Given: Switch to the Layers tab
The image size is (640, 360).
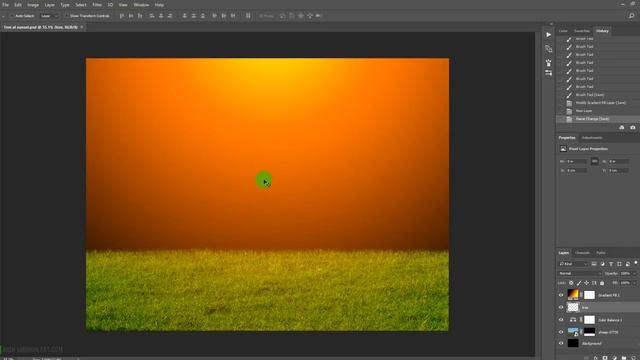Looking at the screenshot, I should pos(564,253).
